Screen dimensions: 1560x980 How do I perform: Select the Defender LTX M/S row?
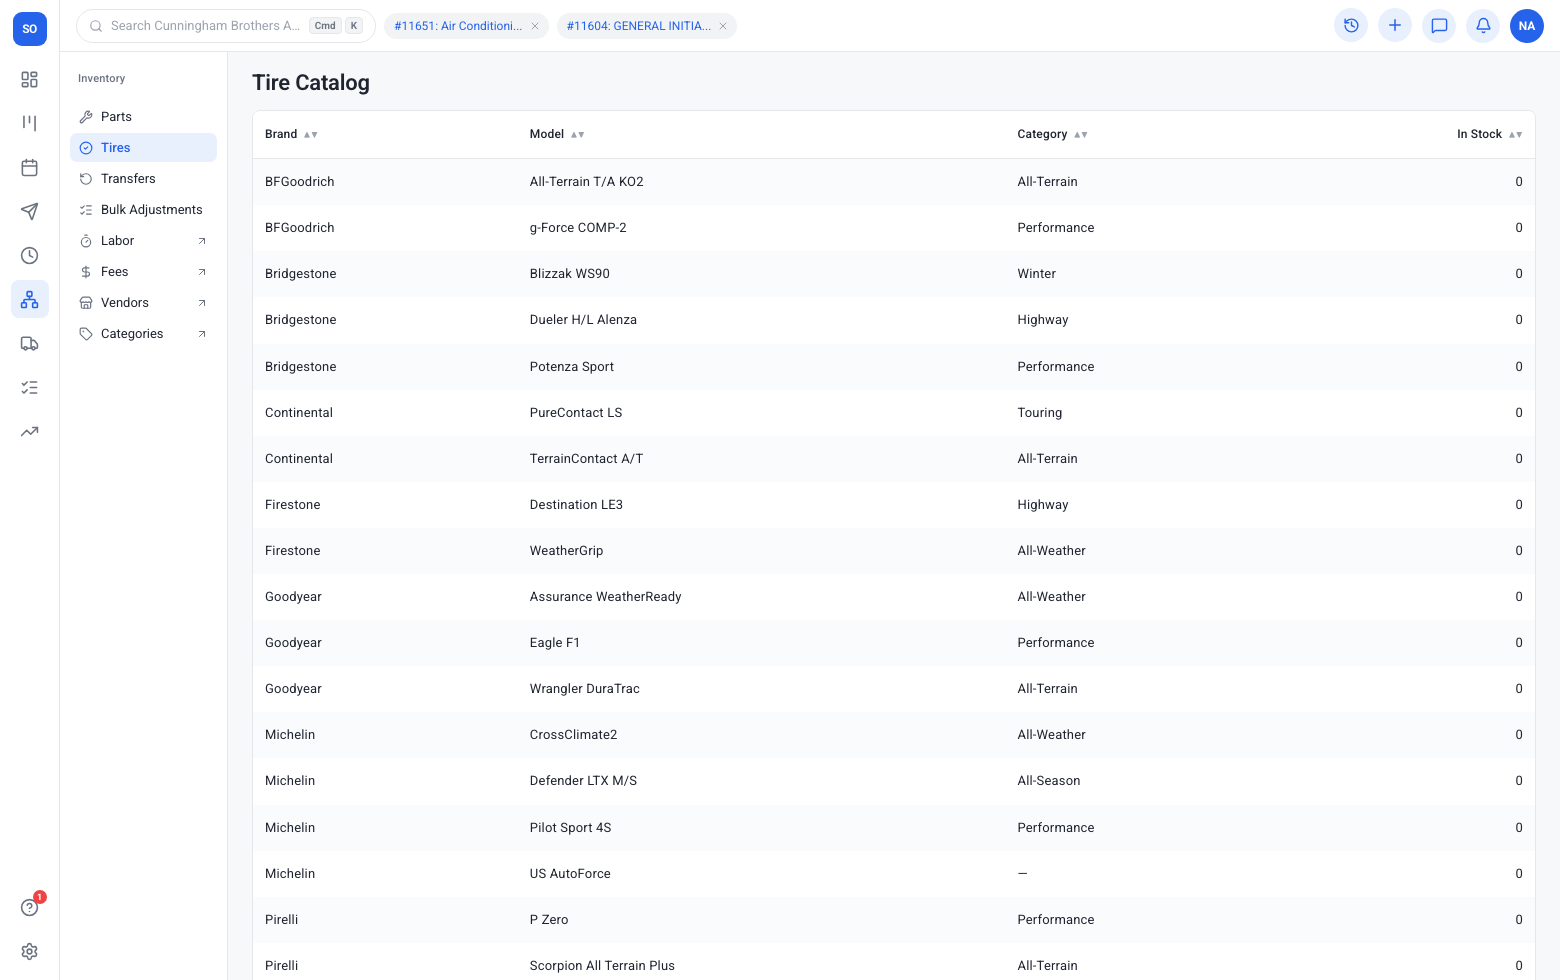tap(893, 780)
